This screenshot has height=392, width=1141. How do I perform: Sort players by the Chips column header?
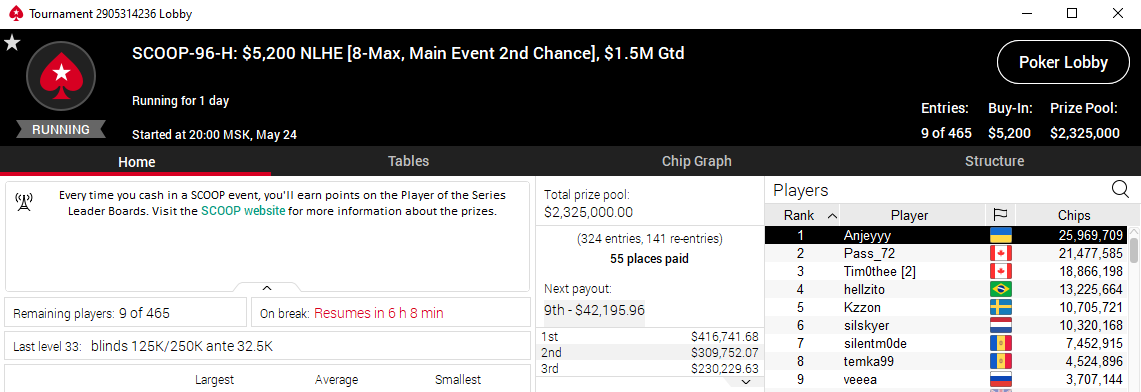coord(1073,215)
